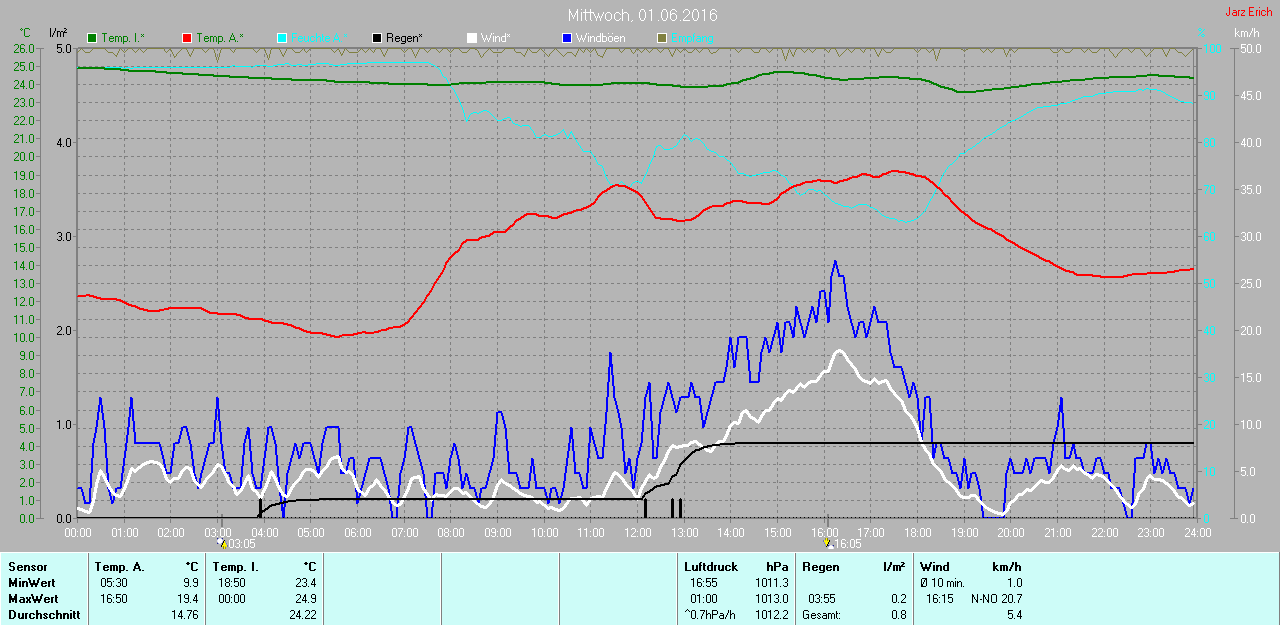The width and height of the screenshot is (1280, 625).
Task: Click the sunrise marker icon at 03:05
Action: point(223,544)
